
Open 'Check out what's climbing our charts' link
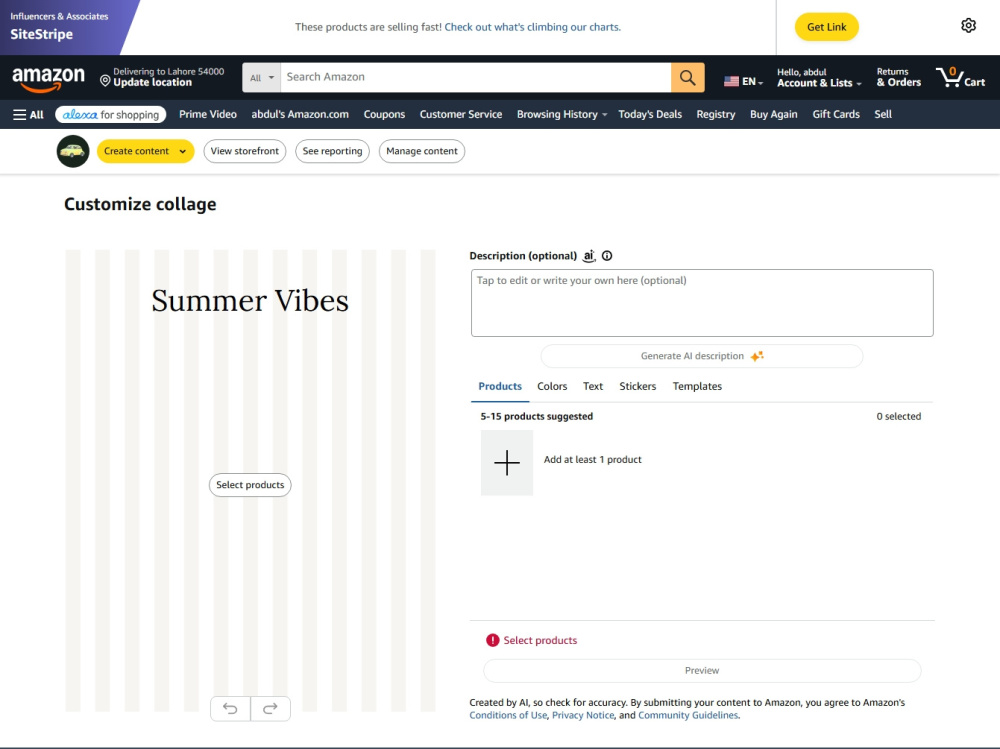click(x=533, y=27)
